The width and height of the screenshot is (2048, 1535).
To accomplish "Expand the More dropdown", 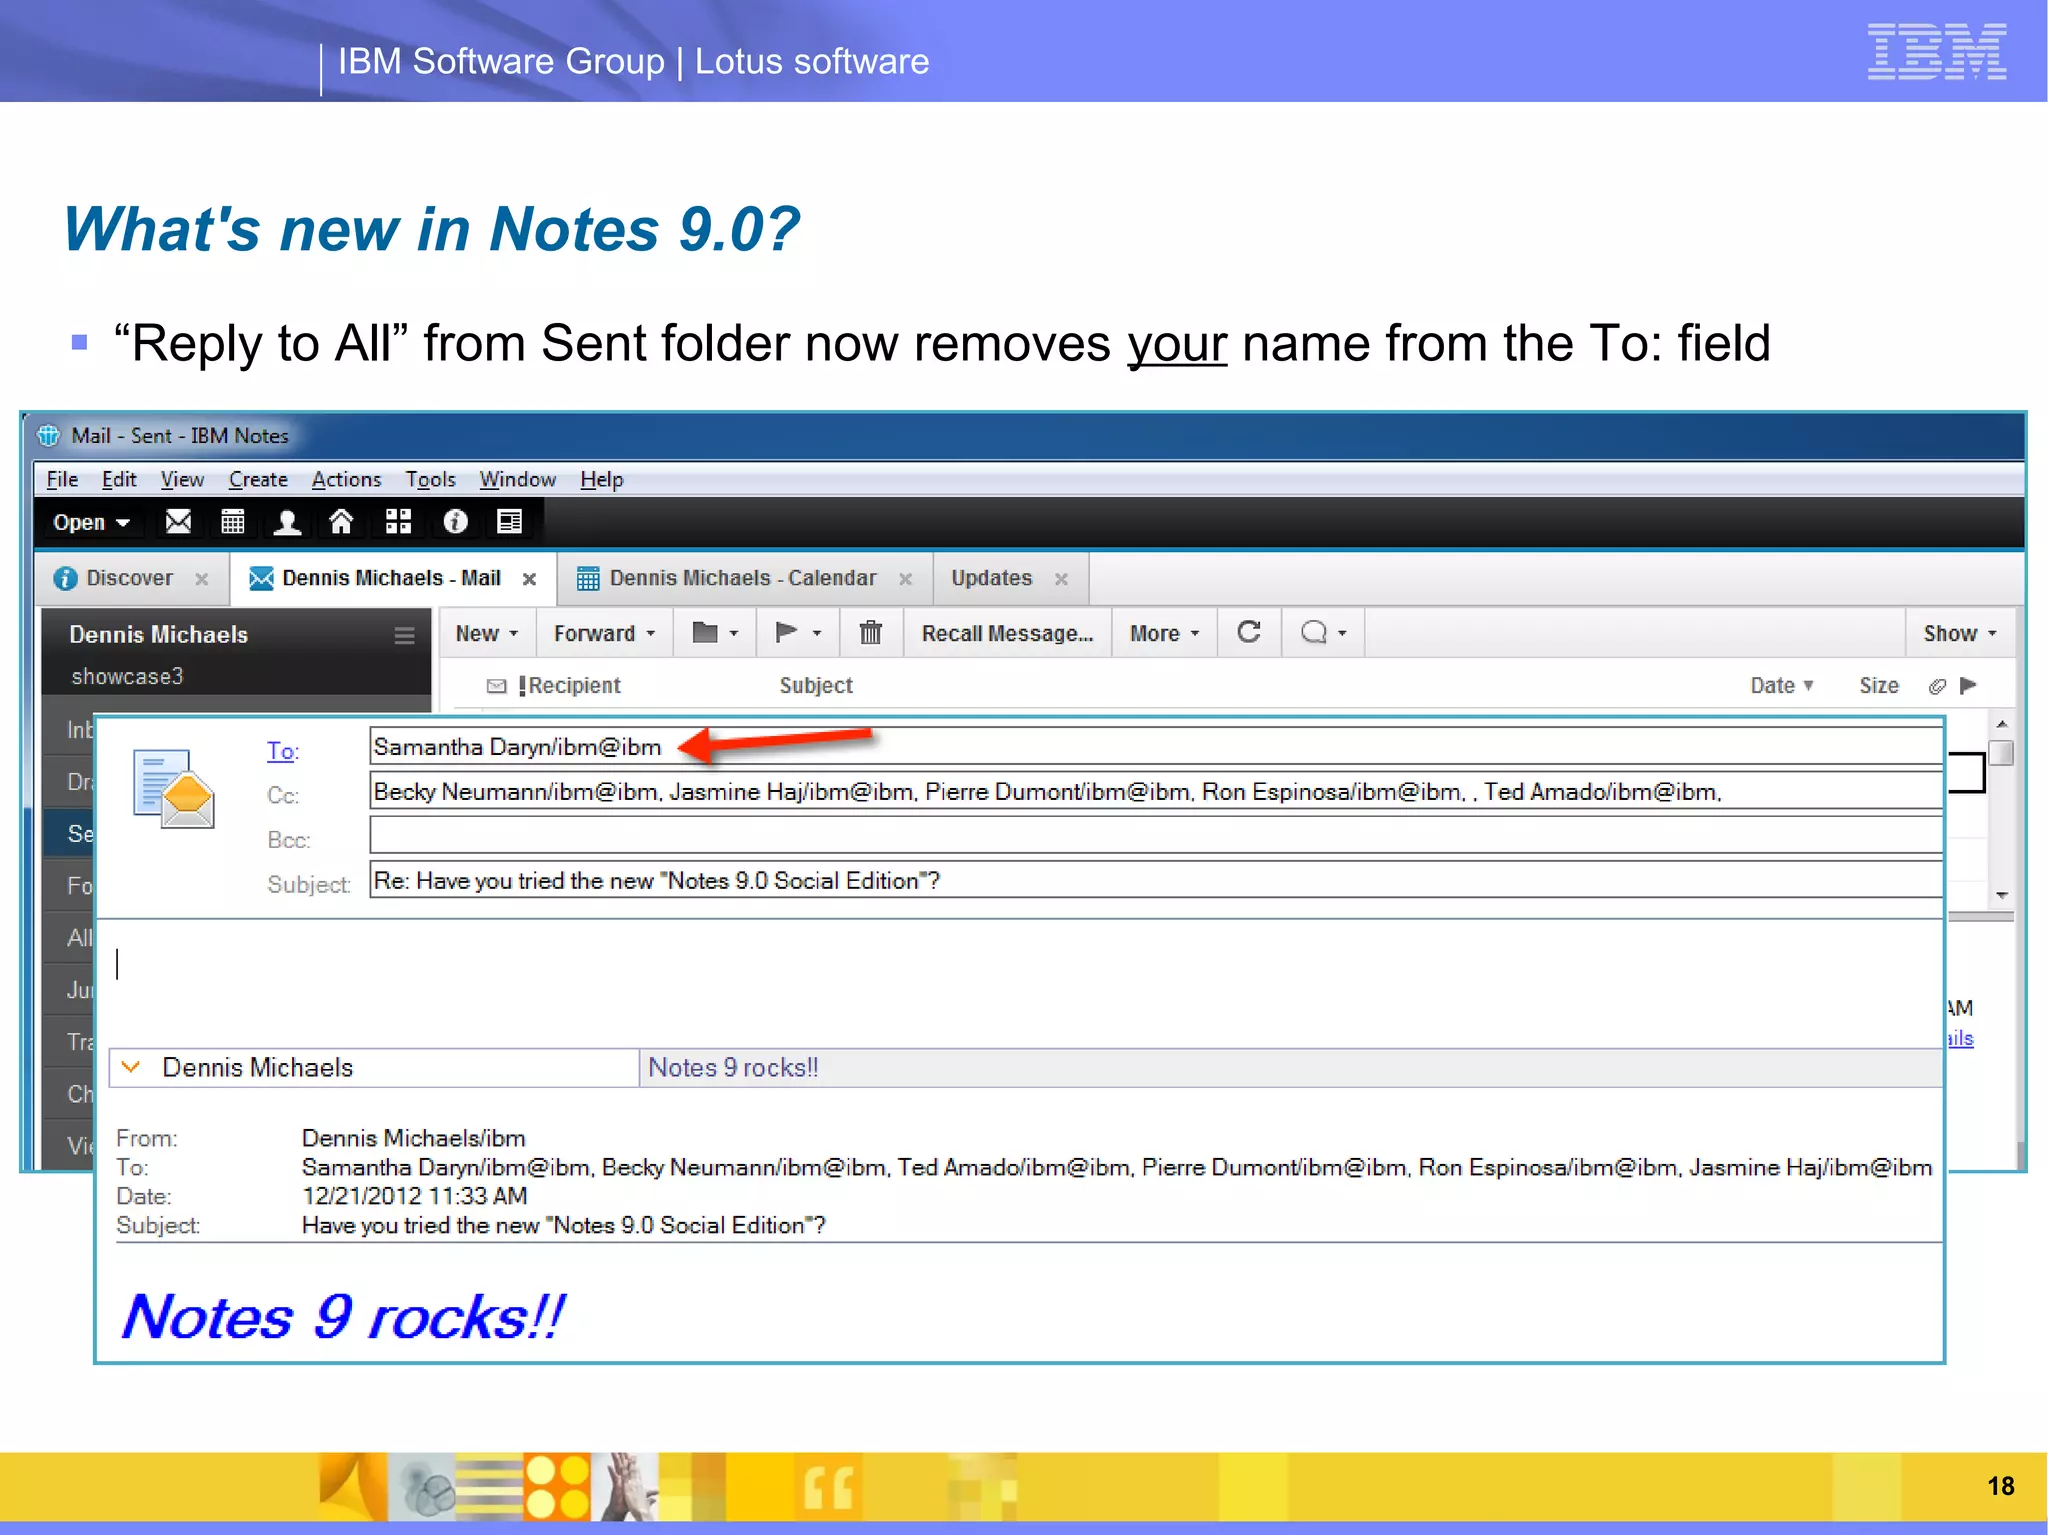I will coord(1165,633).
